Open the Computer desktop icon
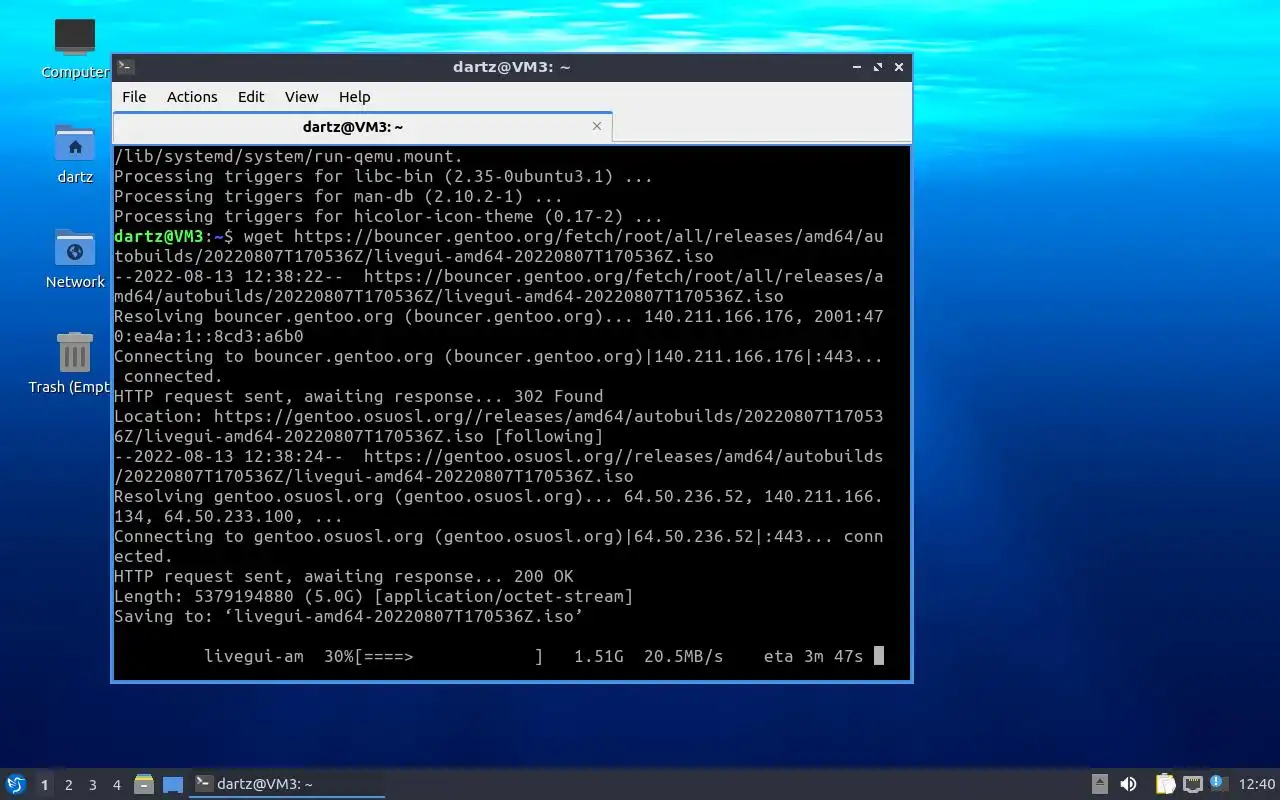This screenshot has width=1280, height=800. point(75,47)
